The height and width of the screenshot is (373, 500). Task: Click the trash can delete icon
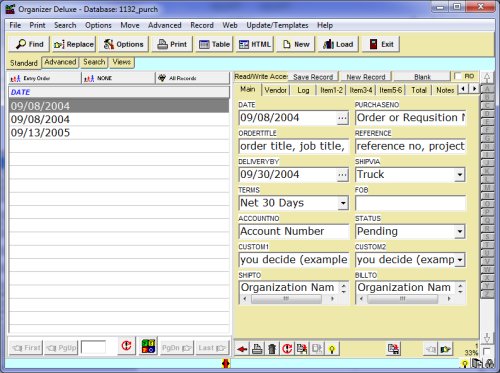click(x=272, y=349)
